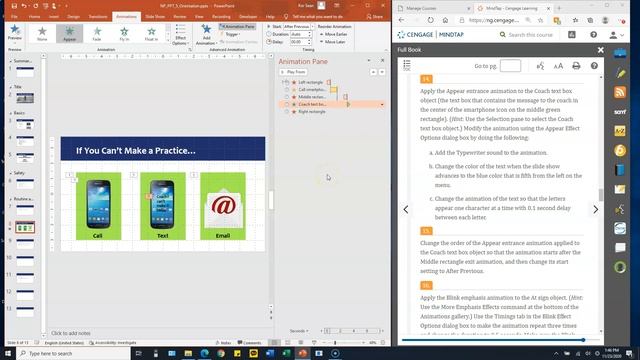Screen dimensions: 640x360
Task: Select Call smartphone animation entry
Action: point(312,90)
